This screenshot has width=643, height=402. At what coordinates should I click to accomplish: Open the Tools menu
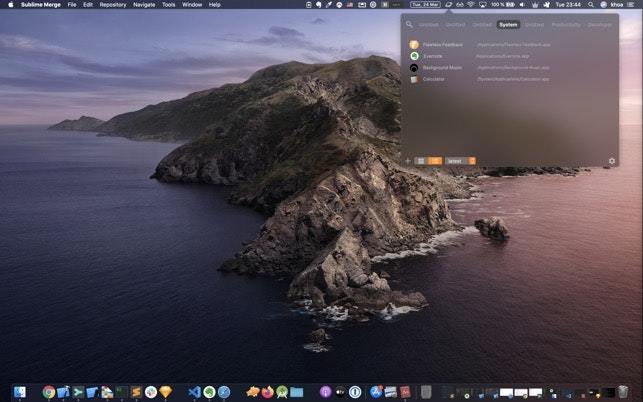[x=169, y=5]
